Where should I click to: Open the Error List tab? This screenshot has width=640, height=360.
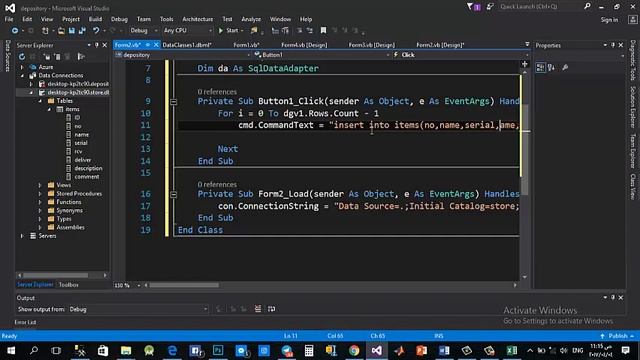click(25, 322)
